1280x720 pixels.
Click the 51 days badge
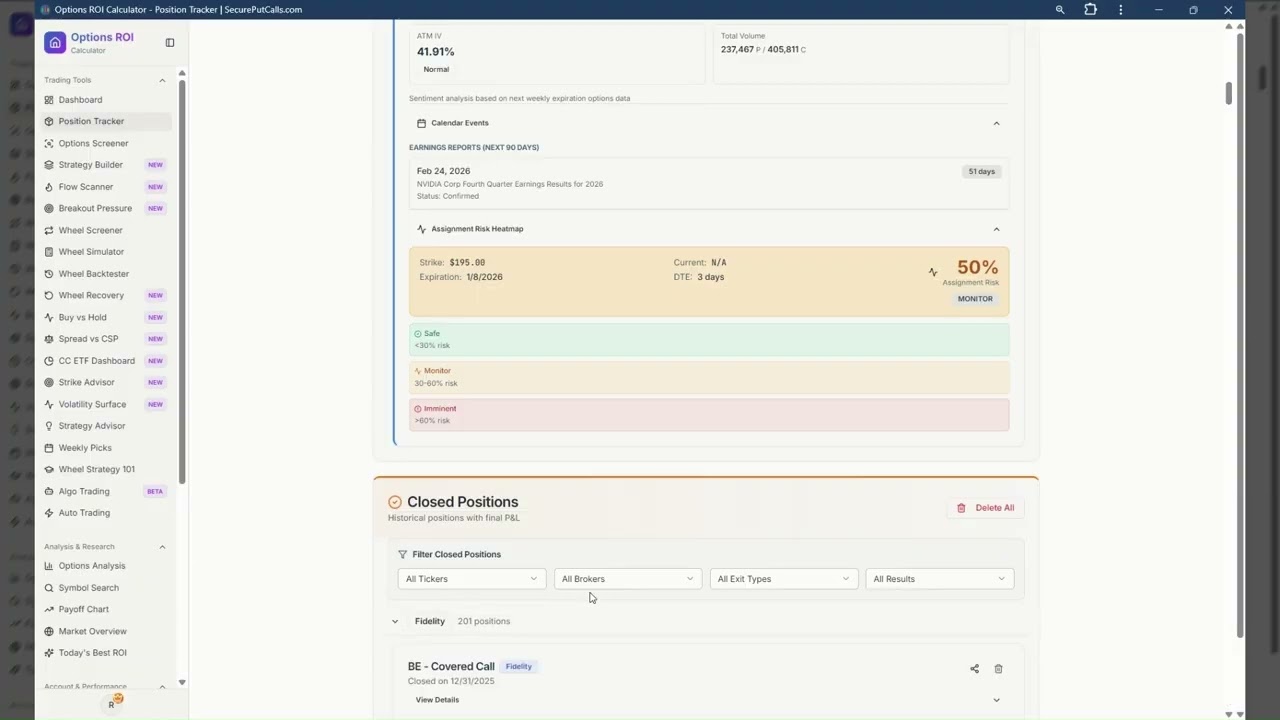[981, 172]
